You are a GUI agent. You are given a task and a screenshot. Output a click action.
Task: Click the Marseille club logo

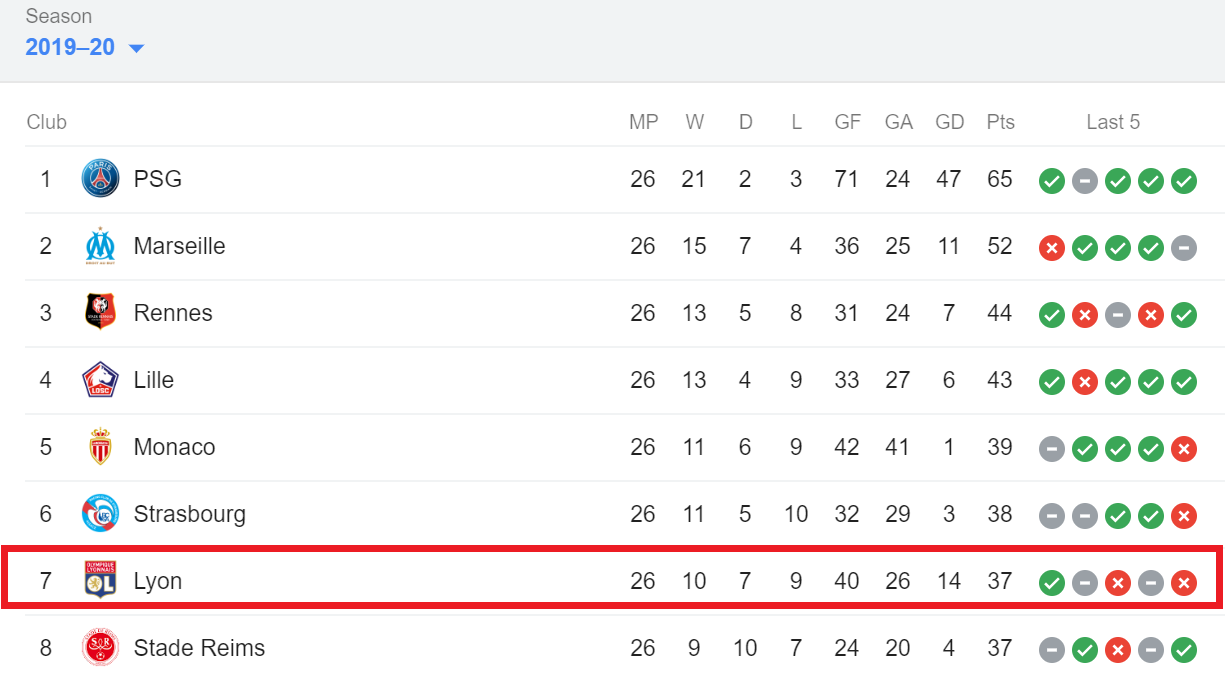pos(100,246)
